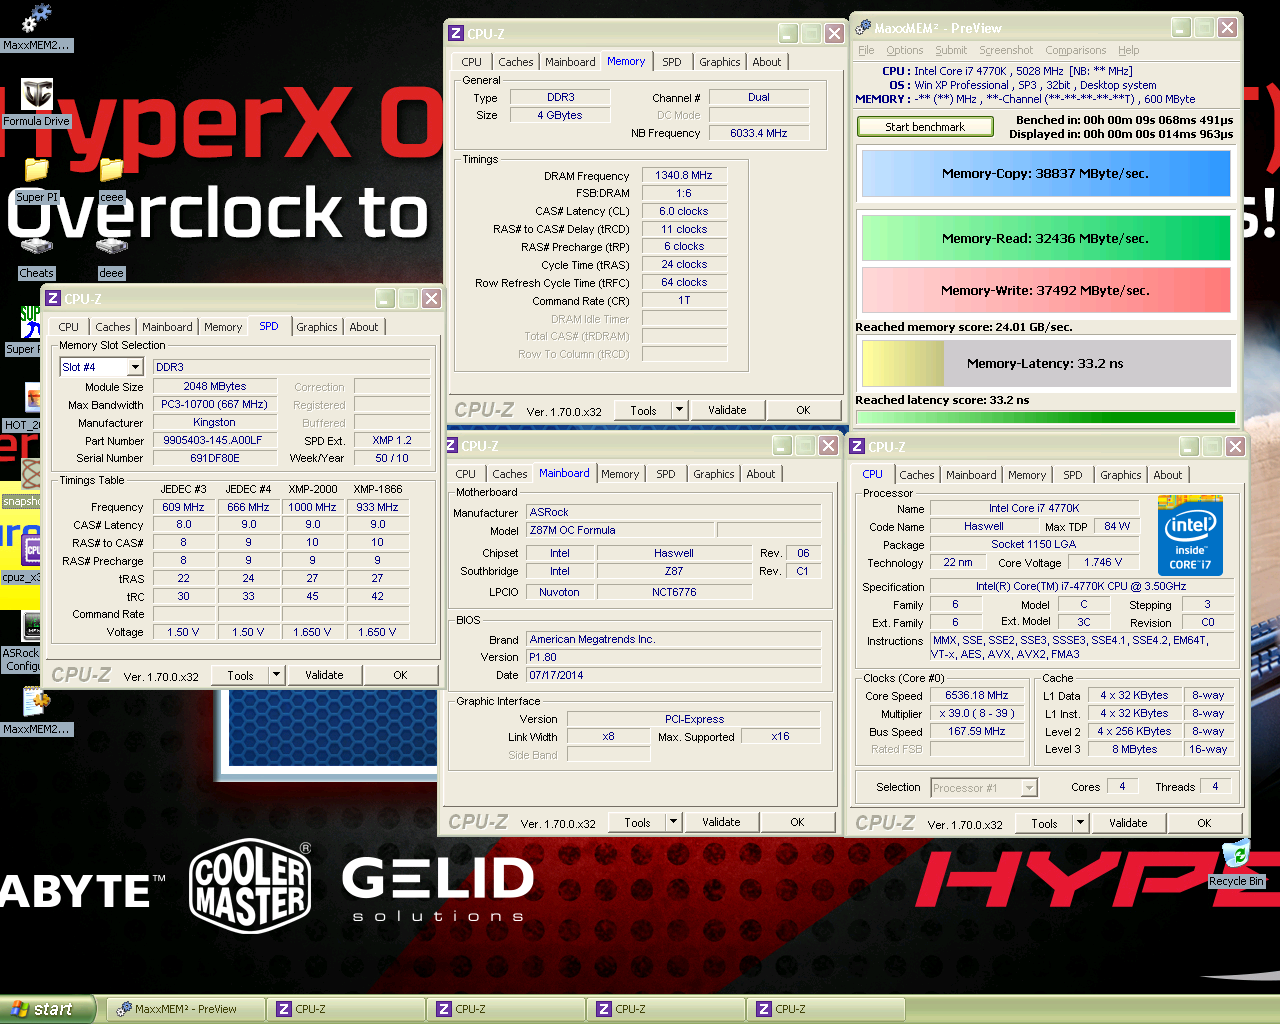Click OK in CPU-Z Memory window
Image resolution: width=1280 pixels, height=1024 pixels.
click(803, 410)
